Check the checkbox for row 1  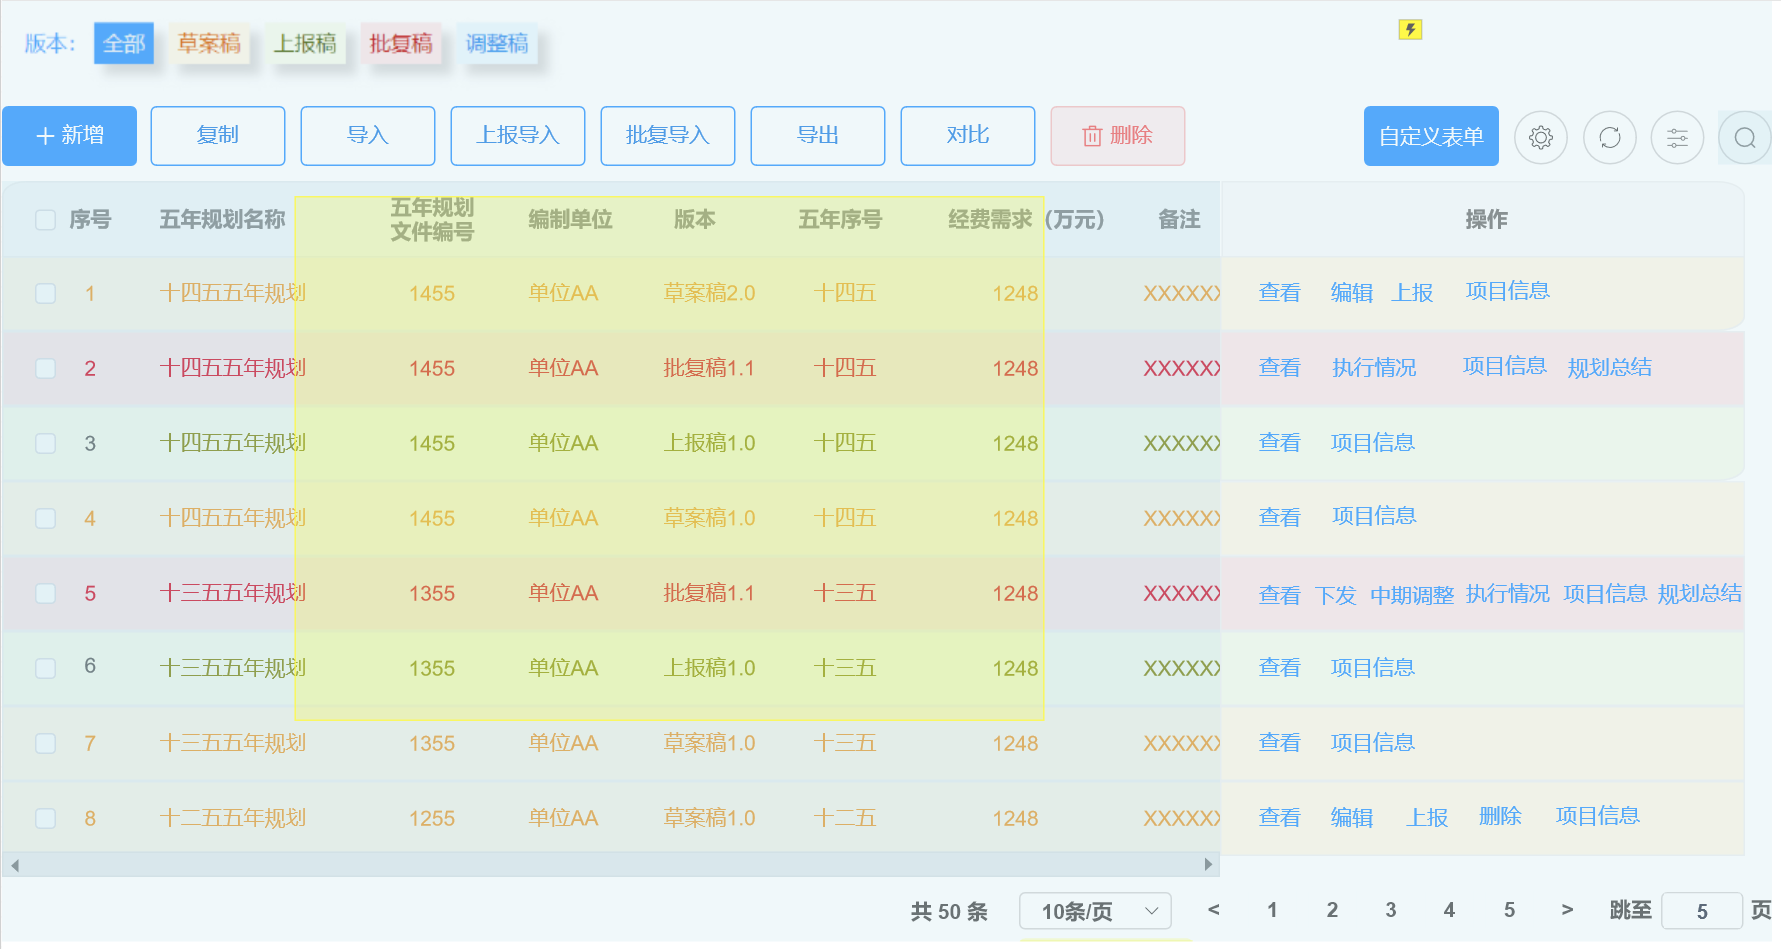click(45, 293)
